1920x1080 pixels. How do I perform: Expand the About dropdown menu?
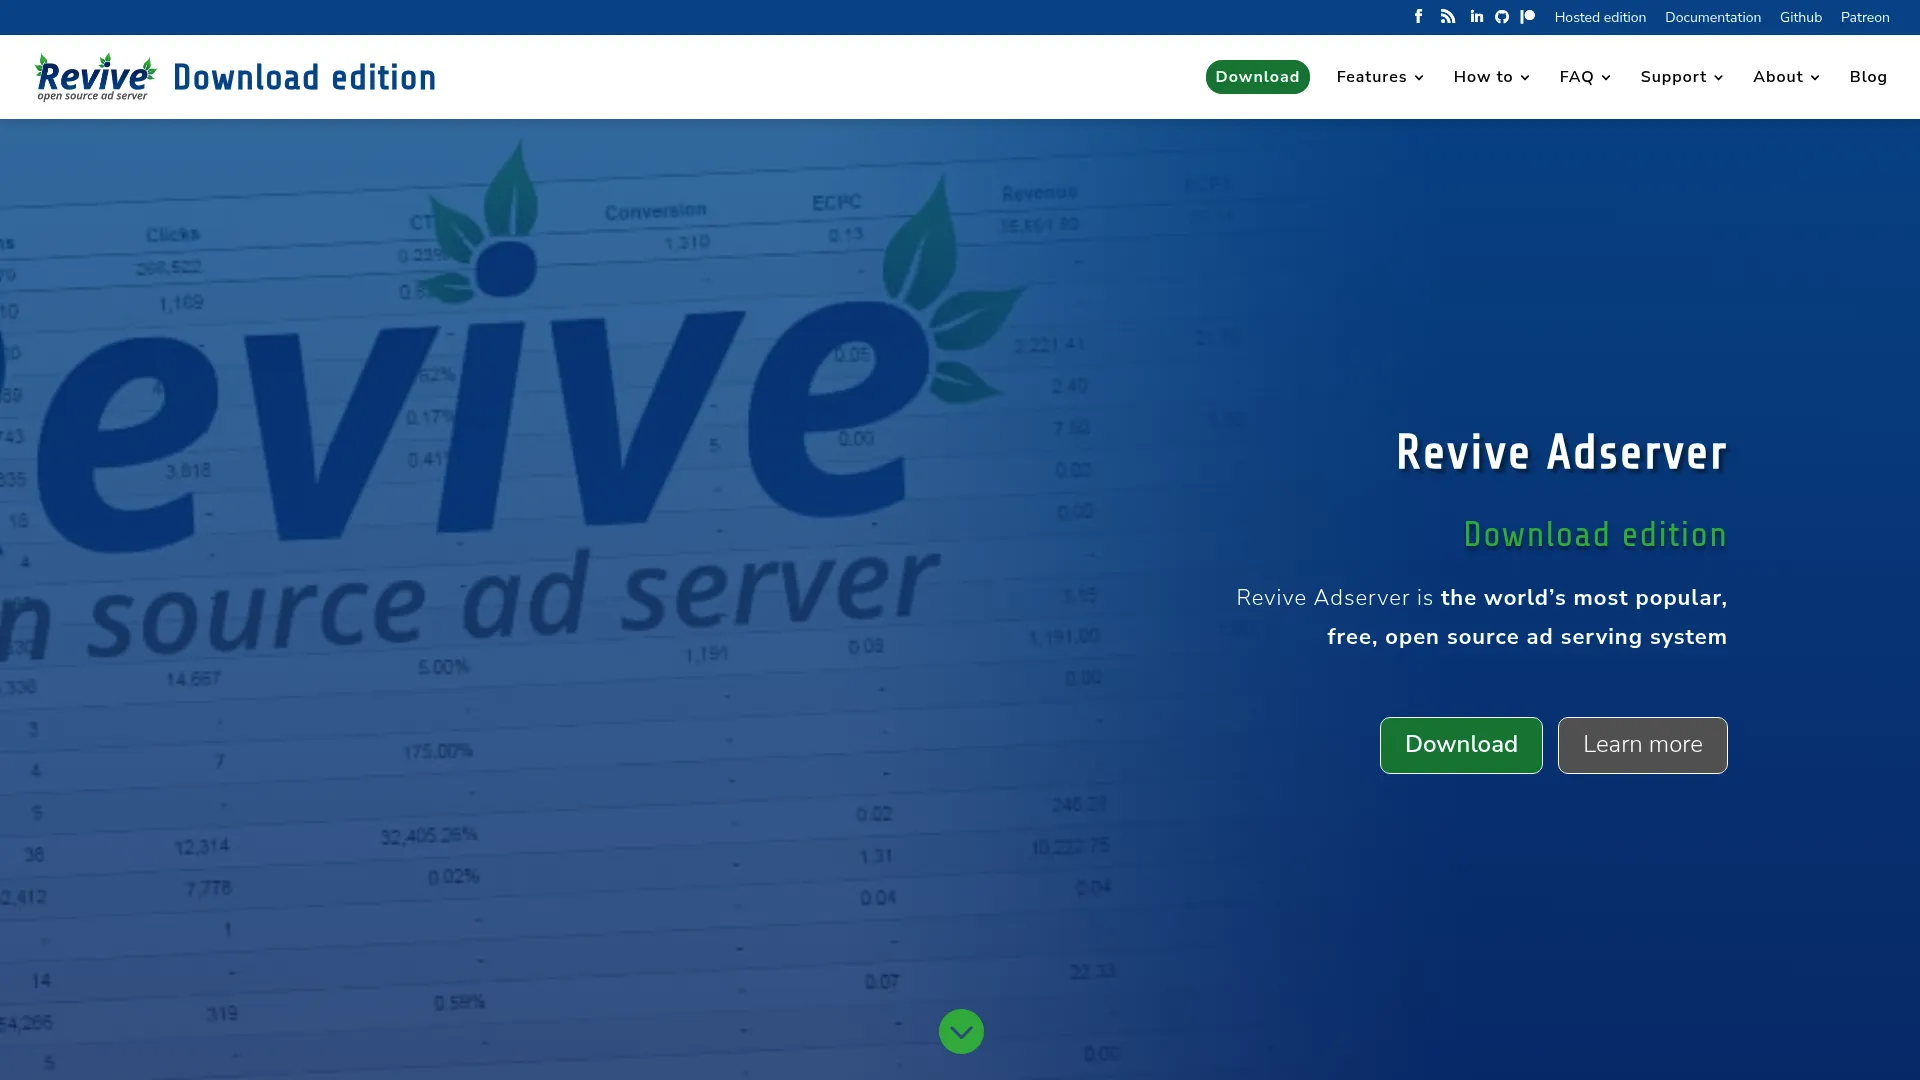coord(1786,77)
